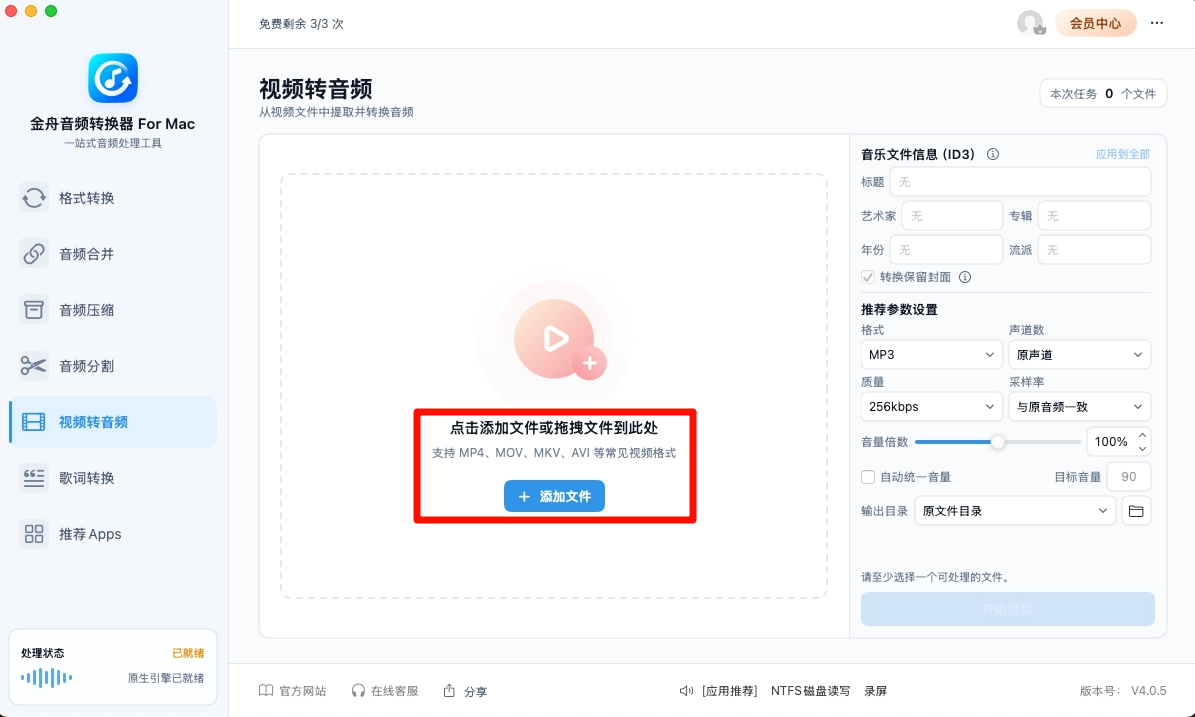The height and width of the screenshot is (717, 1195).
Task: Click the 视频转音频 film icon
Action: (34, 422)
